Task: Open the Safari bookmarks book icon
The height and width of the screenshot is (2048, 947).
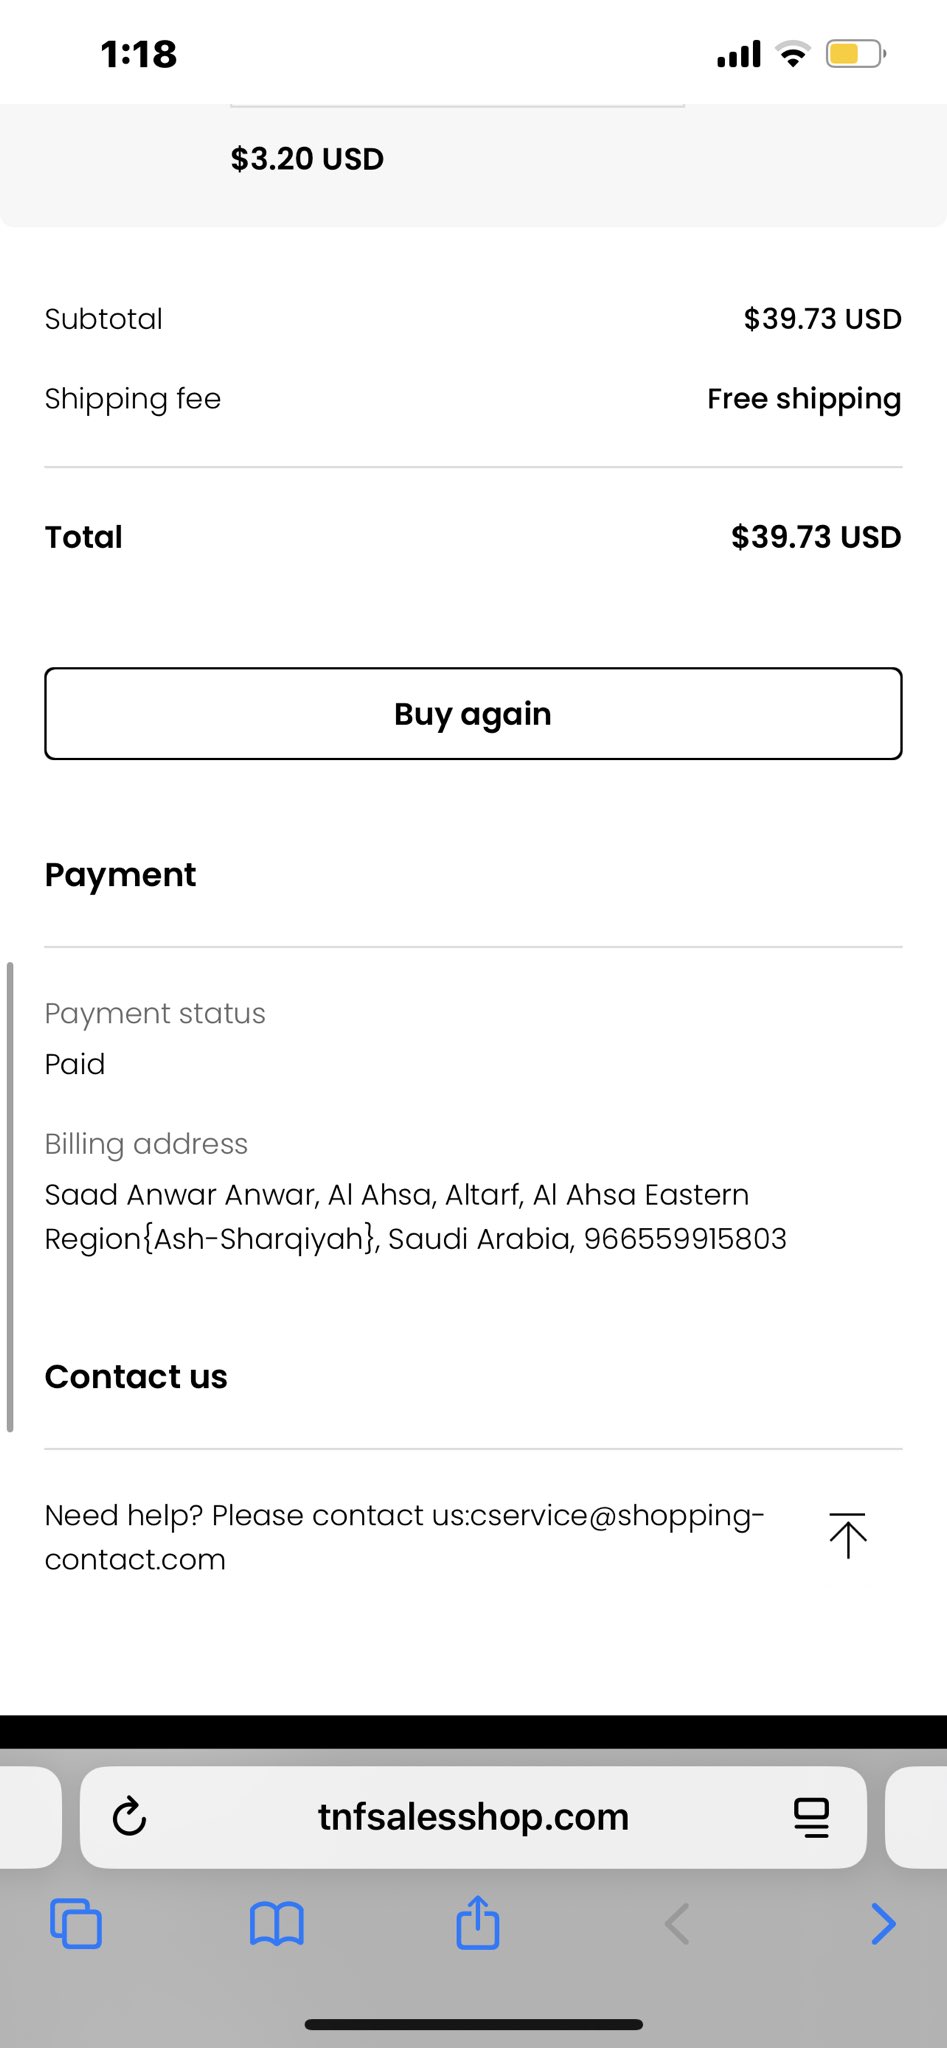Action: click(x=276, y=1923)
